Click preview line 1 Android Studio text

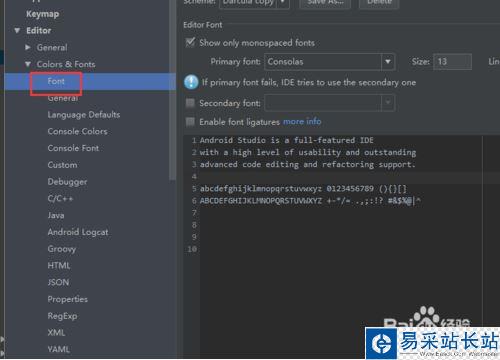click(287, 140)
